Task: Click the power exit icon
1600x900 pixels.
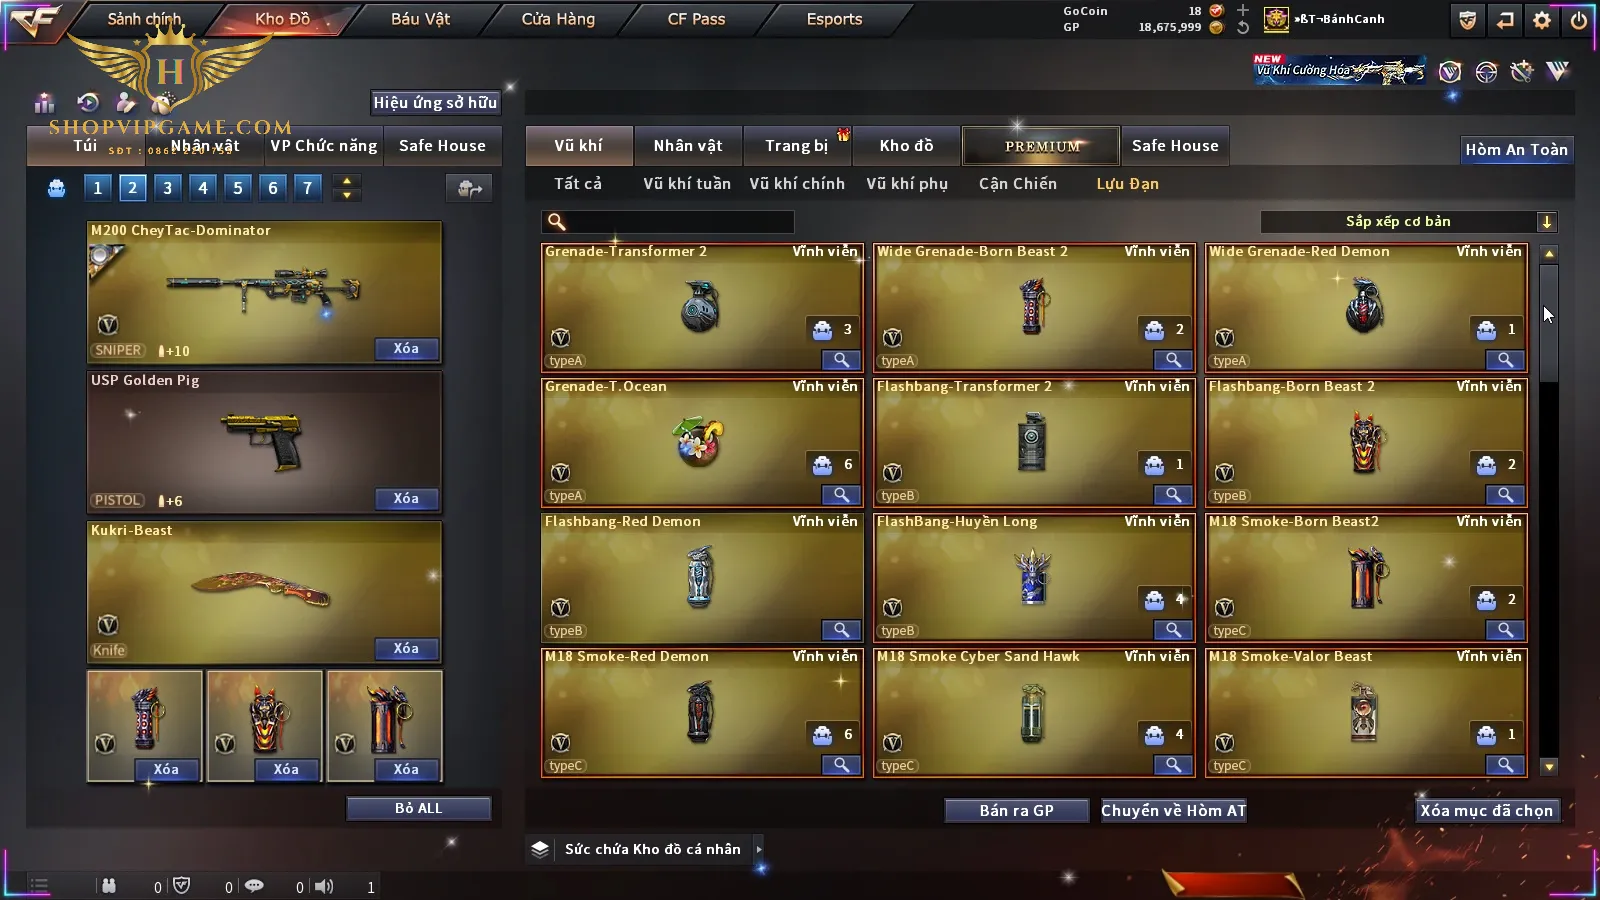Action: 1579,20
